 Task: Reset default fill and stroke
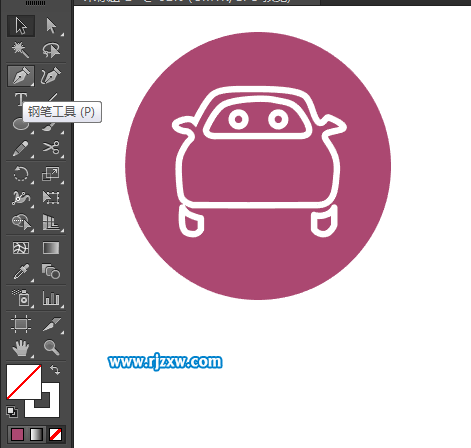pyautogui.click(x=12, y=412)
